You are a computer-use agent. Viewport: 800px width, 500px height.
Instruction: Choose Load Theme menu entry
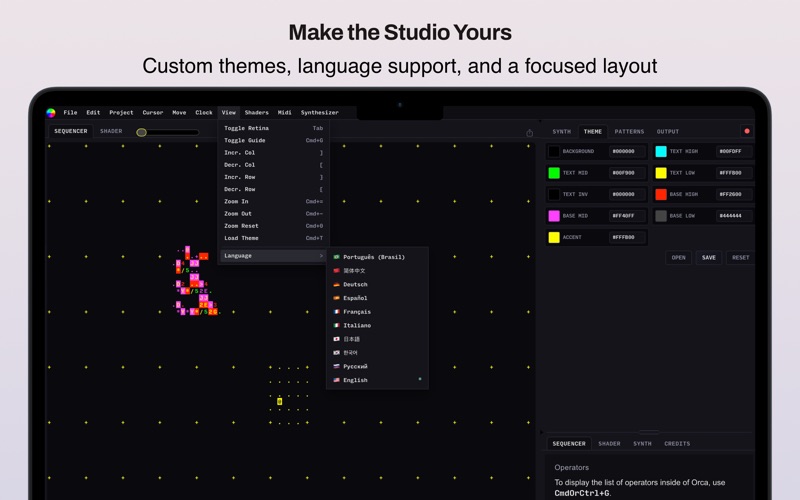[x=273, y=238]
